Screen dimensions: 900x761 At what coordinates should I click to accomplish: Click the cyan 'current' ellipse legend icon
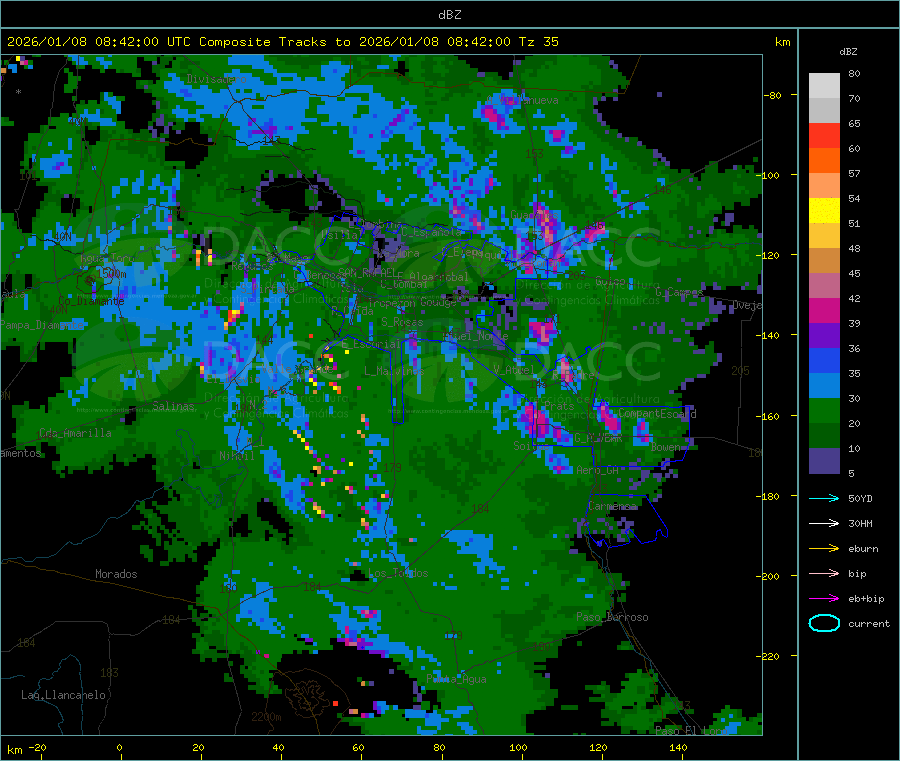pos(824,623)
